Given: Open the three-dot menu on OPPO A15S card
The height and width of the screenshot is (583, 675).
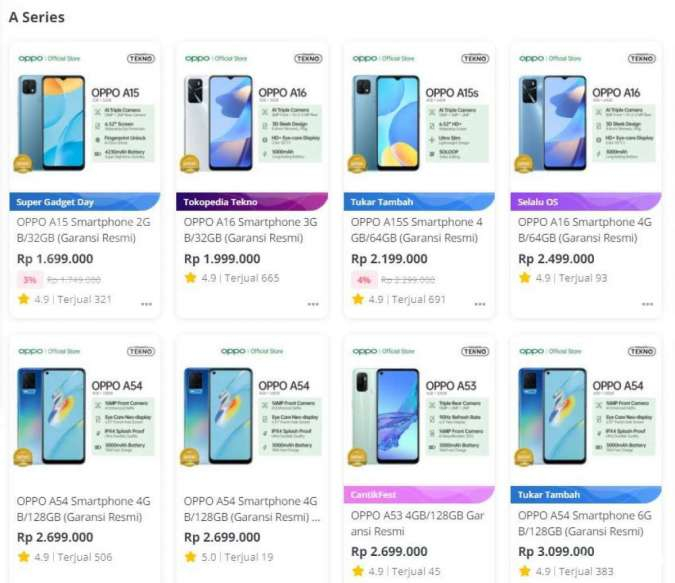Looking at the screenshot, I should pos(480,304).
